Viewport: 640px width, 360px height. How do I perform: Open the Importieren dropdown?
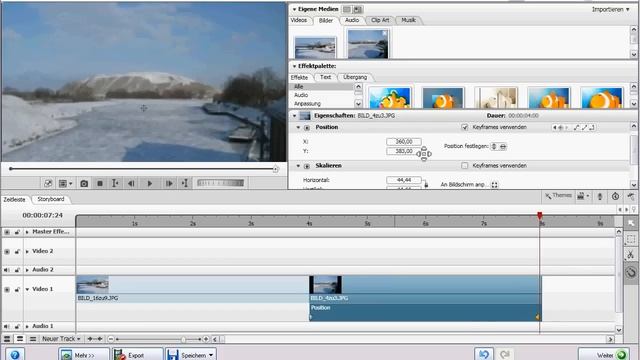[611, 9]
